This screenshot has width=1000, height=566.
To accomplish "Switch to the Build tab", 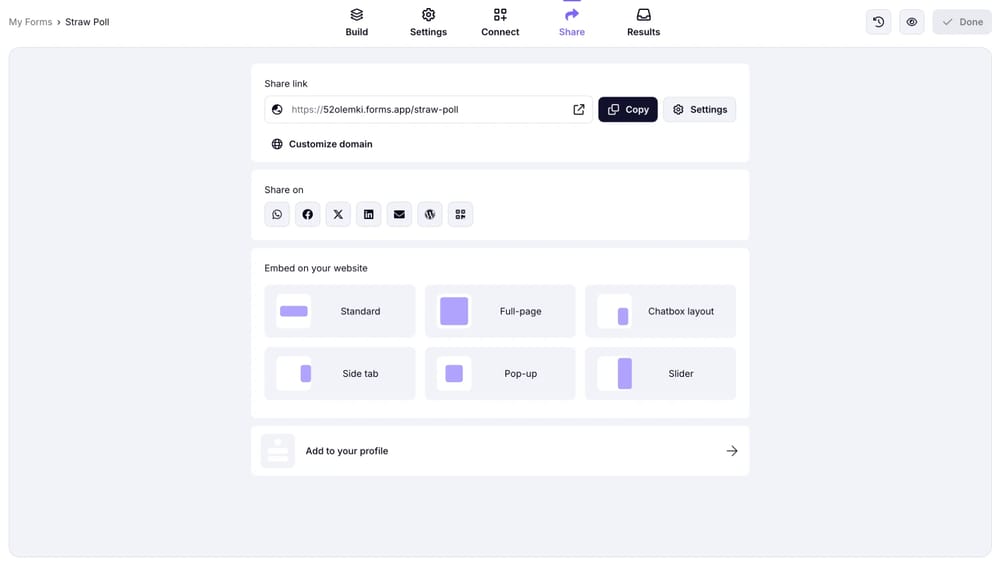I will point(357,22).
